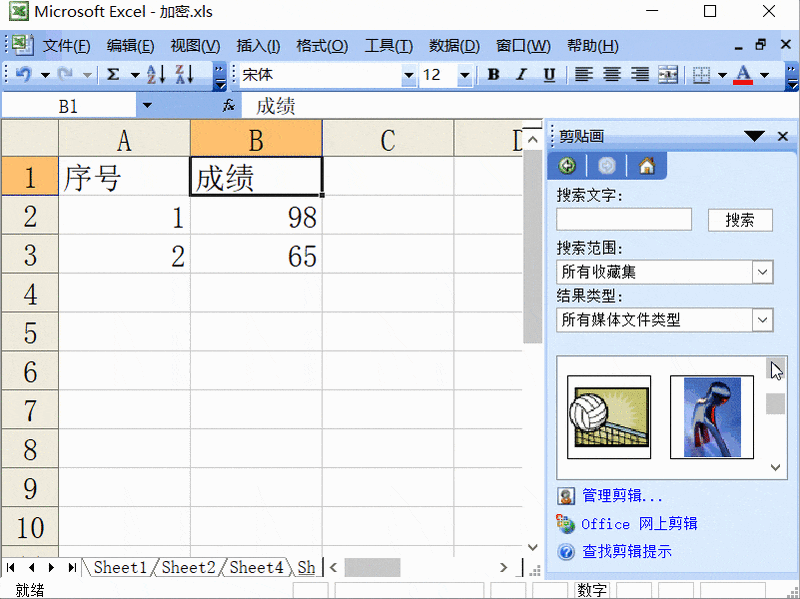Select the Sort Ascending icon
Image resolution: width=800 pixels, height=599 pixels.
coord(153,75)
